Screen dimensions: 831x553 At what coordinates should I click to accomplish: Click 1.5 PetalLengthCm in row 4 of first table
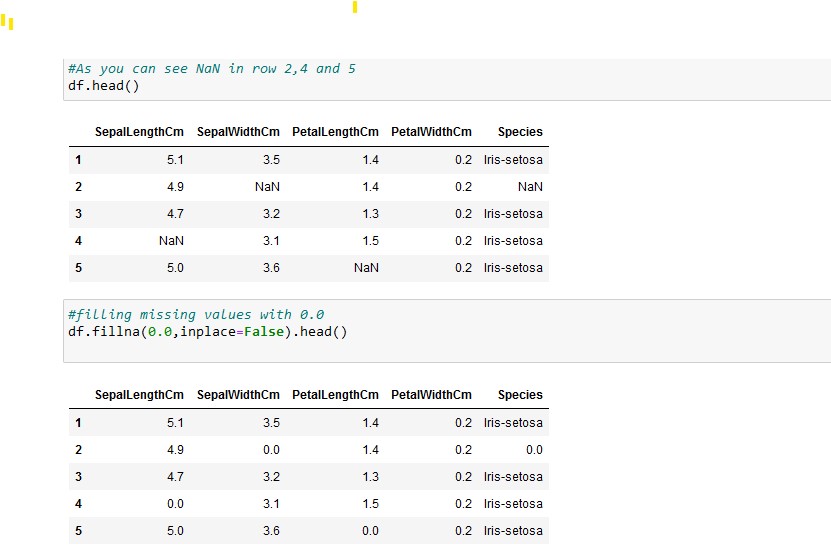370,241
